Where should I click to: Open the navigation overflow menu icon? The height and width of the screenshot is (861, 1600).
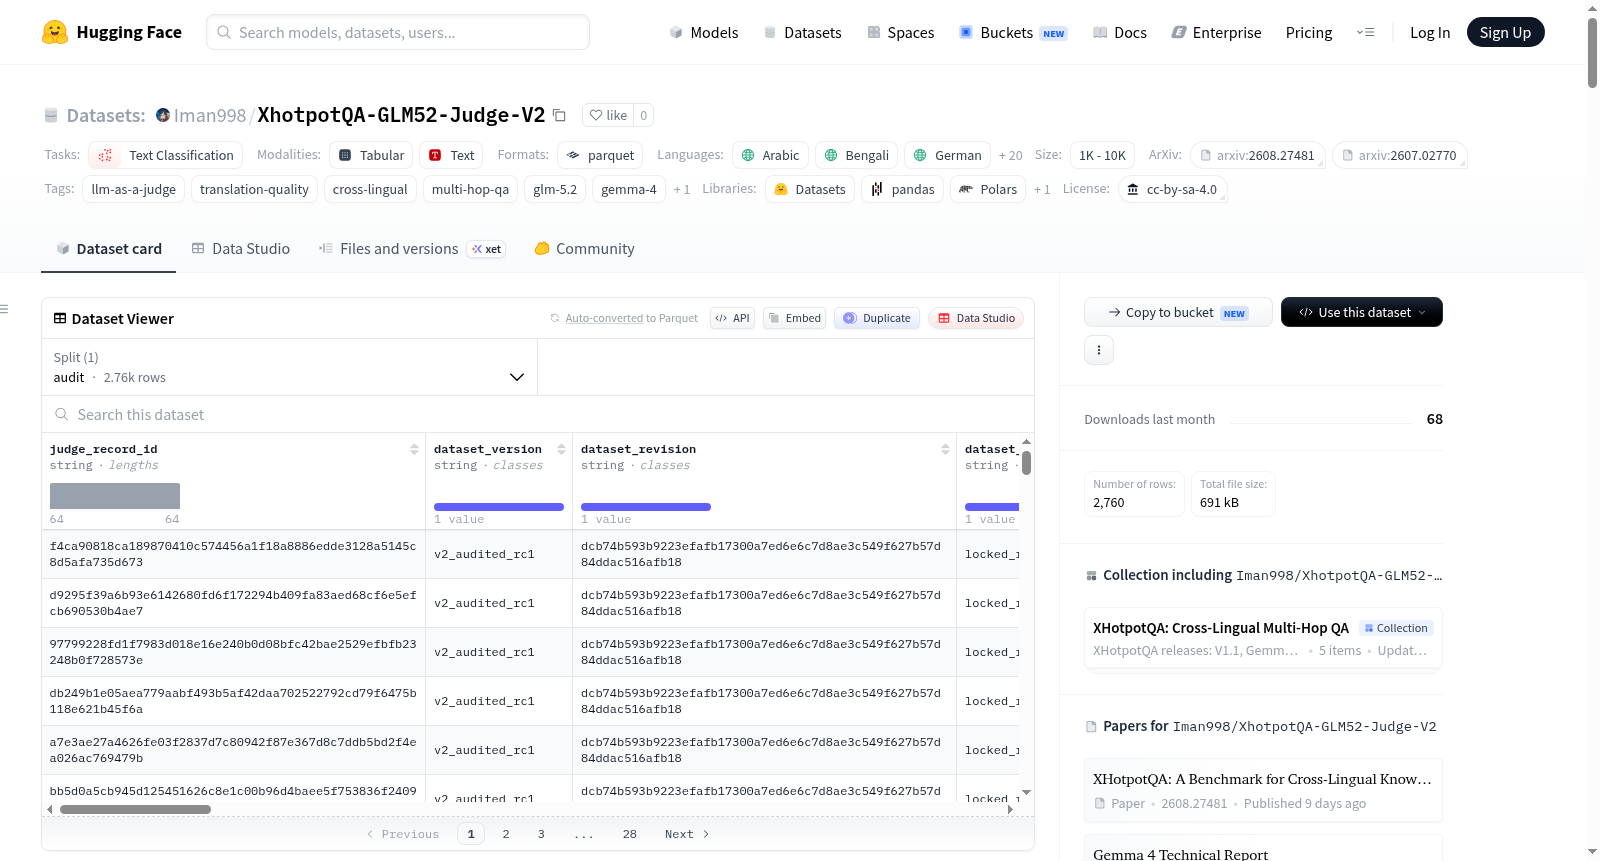click(x=1365, y=32)
